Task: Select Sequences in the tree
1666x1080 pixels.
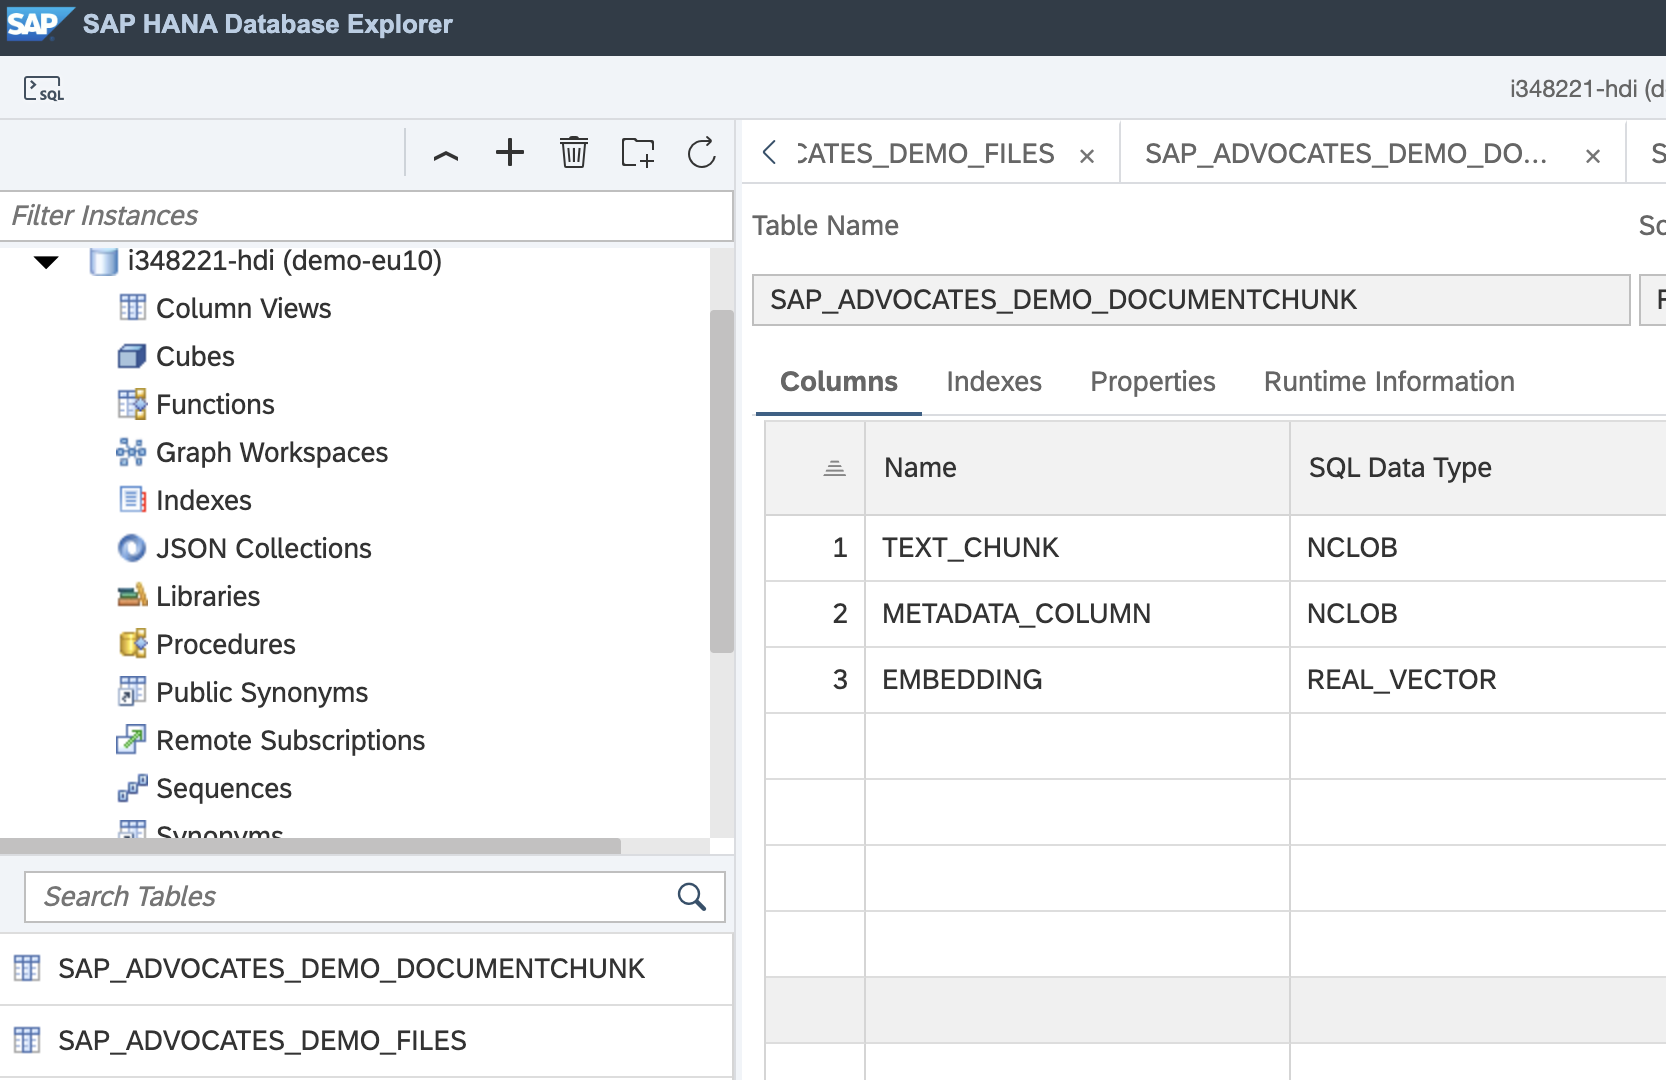Action: (224, 788)
